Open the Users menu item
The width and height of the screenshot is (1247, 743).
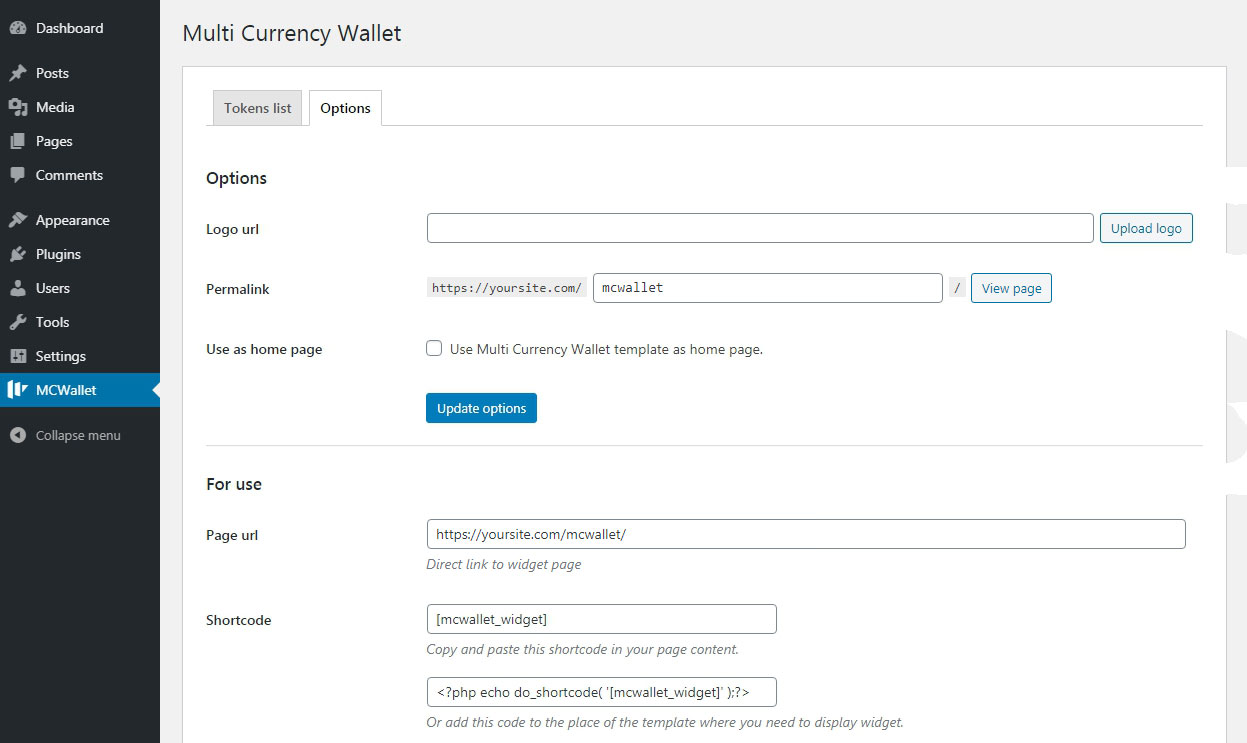(x=80, y=288)
